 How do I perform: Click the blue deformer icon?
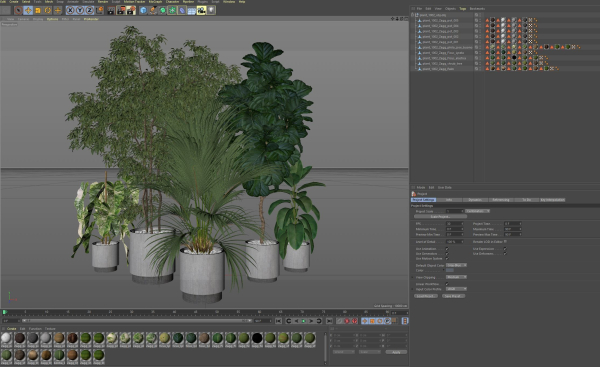(x=182, y=10)
